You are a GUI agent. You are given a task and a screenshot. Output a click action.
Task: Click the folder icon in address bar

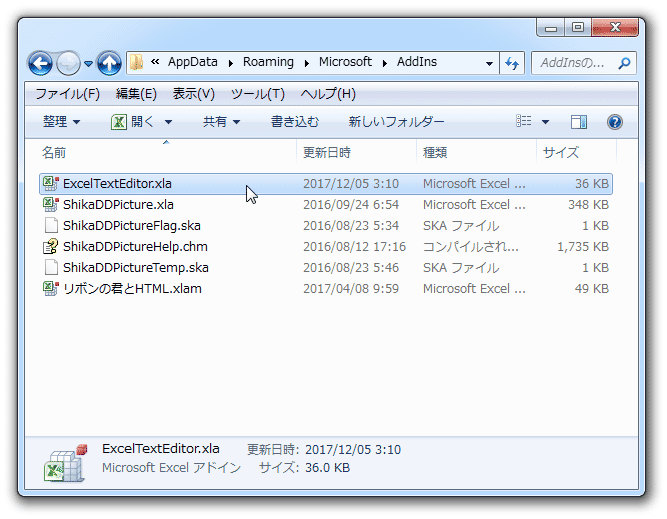136,63
